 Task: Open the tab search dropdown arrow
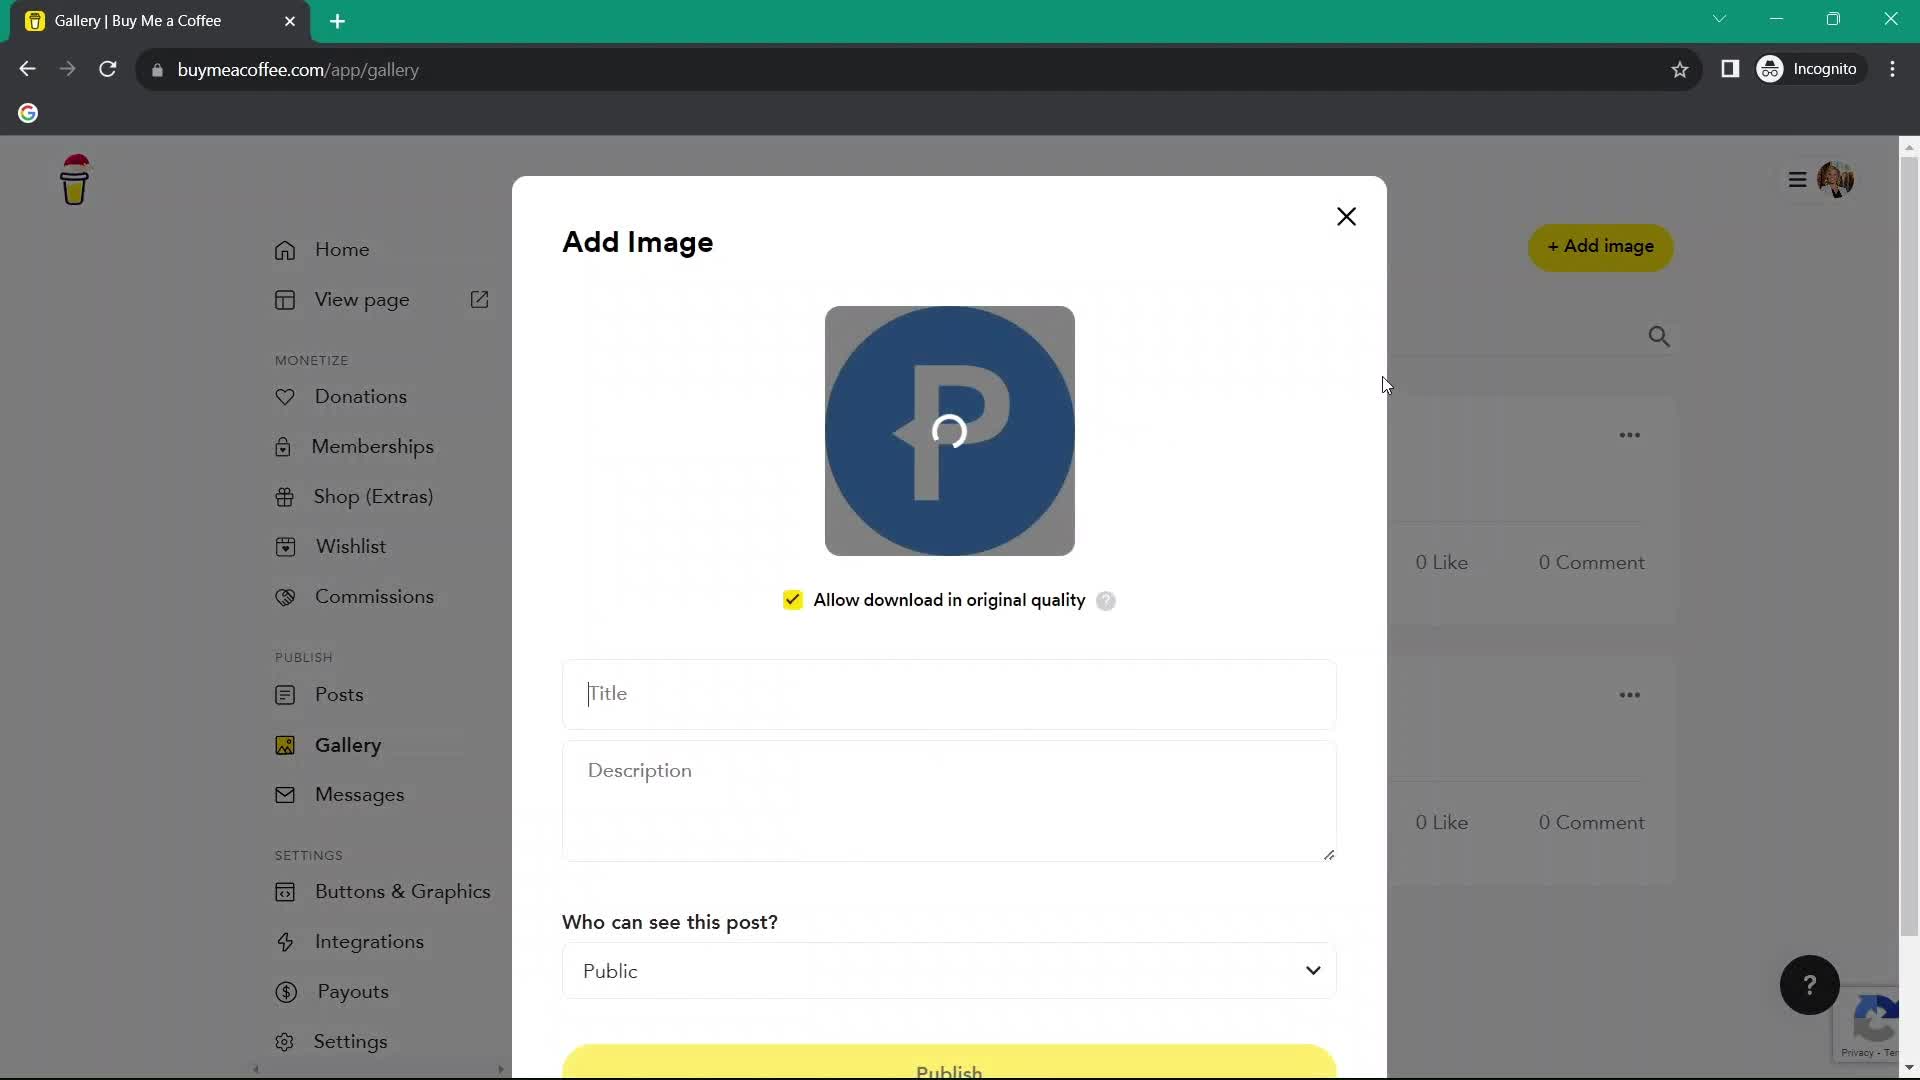[1720, 19]
